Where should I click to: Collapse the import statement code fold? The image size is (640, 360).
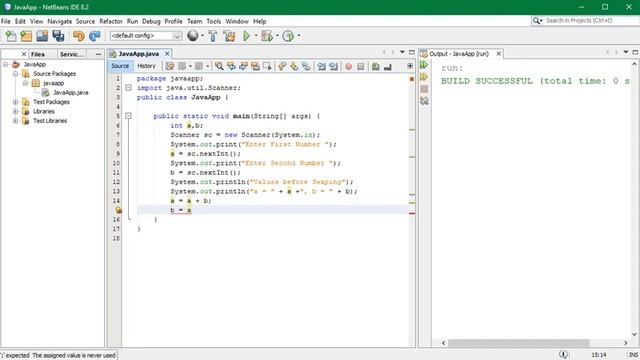click(128, 88)
